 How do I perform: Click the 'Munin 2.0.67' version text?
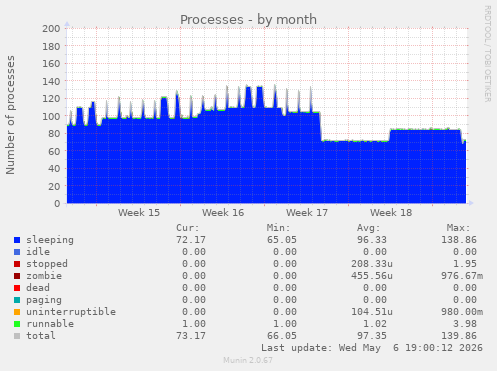[x=248, y=360]
